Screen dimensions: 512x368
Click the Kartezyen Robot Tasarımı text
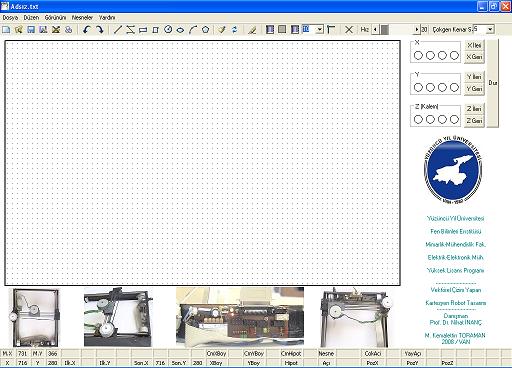click(x=456, y=303)
